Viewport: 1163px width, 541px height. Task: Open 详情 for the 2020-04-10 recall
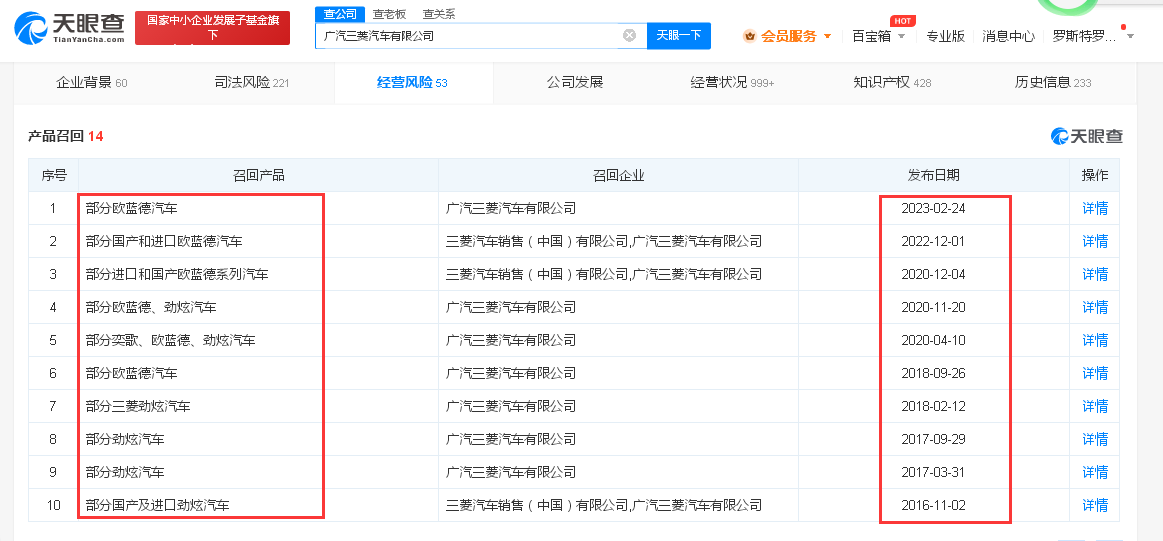tap(1095, 341)
